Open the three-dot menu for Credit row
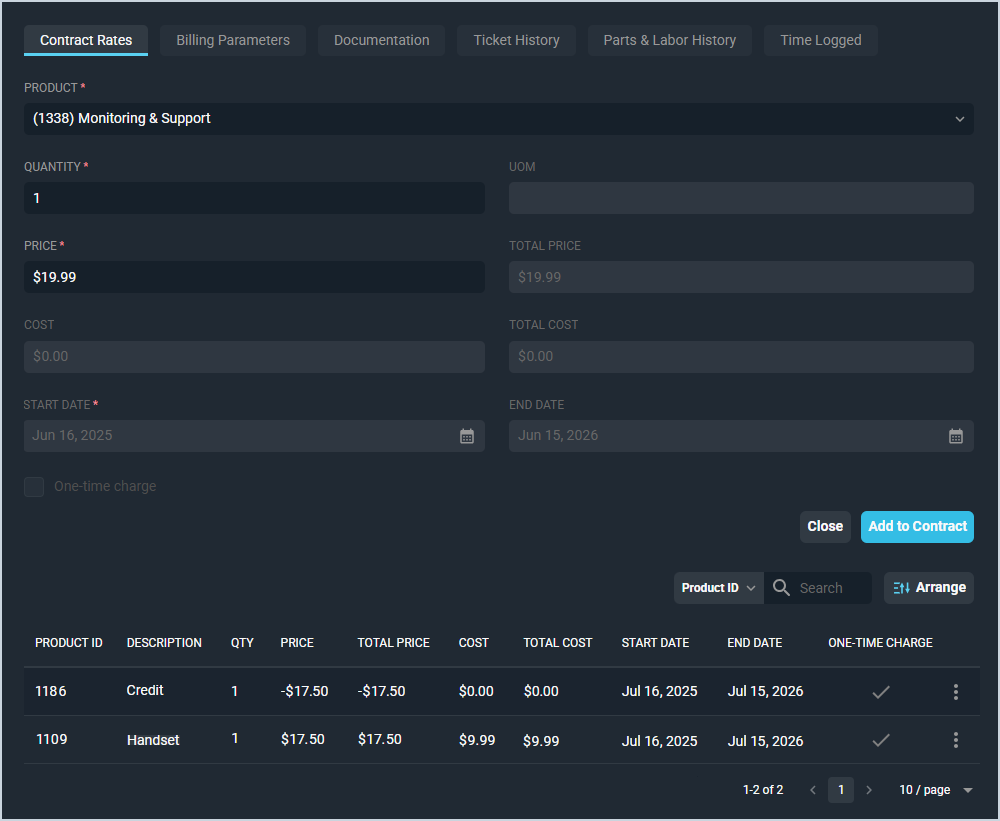Screen dimensions: 1000x821 click(955, 692)
